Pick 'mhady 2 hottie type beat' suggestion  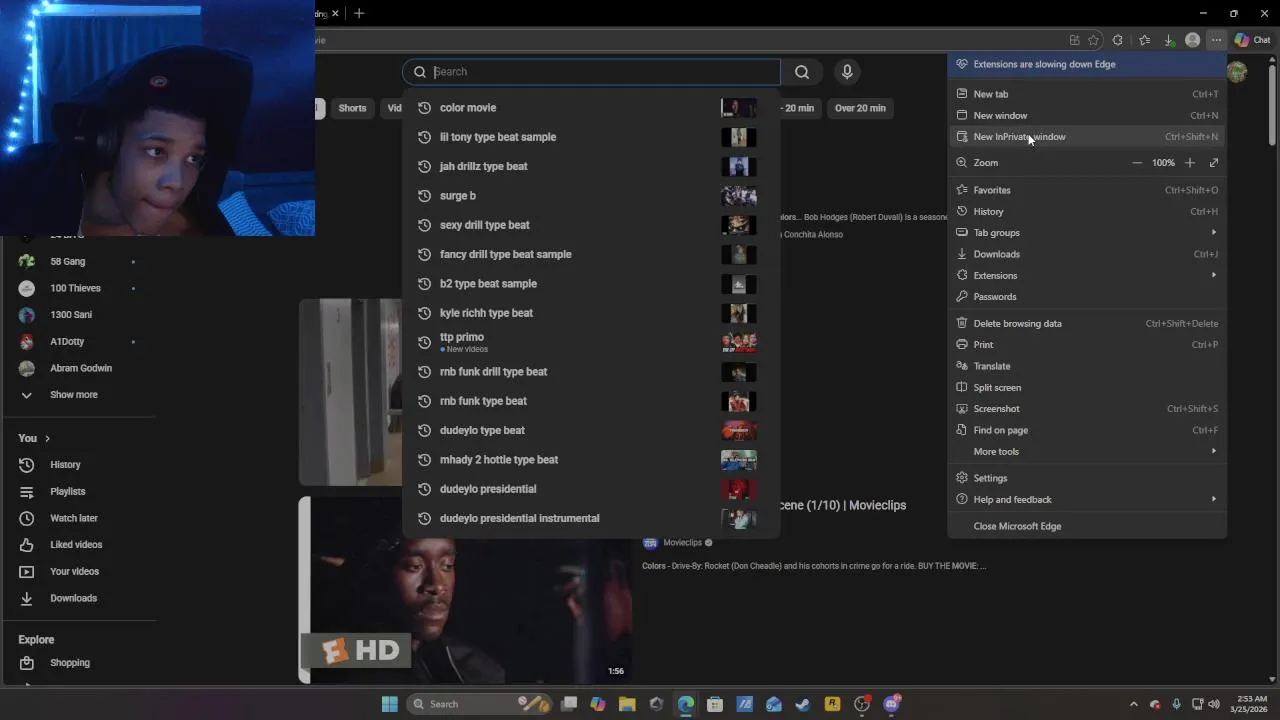point(590,460)
